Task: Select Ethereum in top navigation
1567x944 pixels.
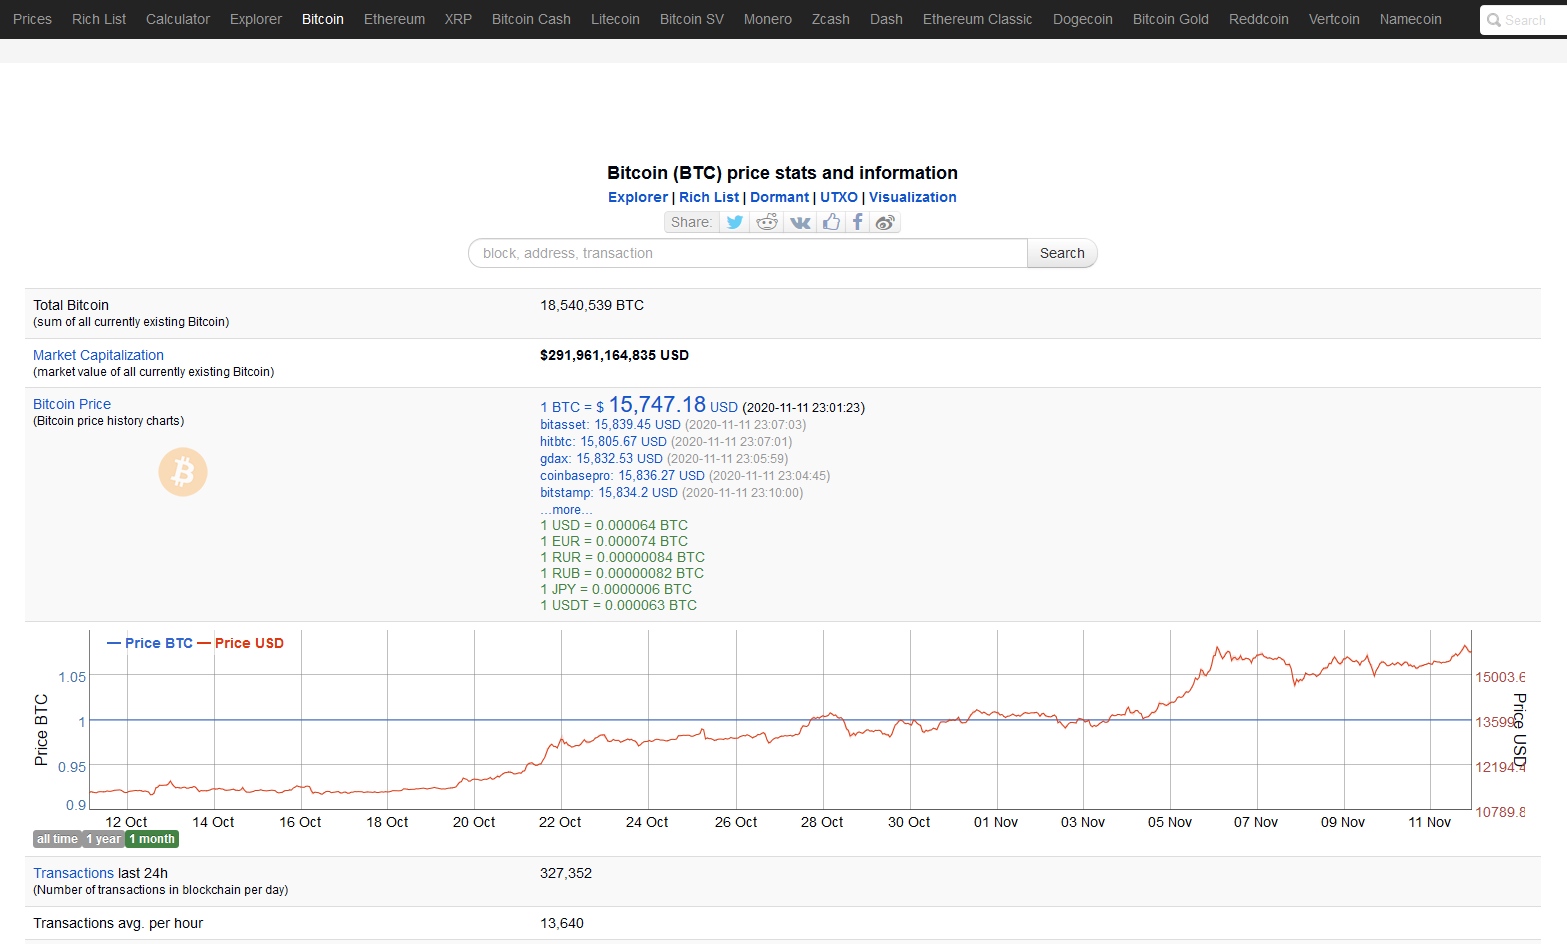Action: (x=394, y=19)
